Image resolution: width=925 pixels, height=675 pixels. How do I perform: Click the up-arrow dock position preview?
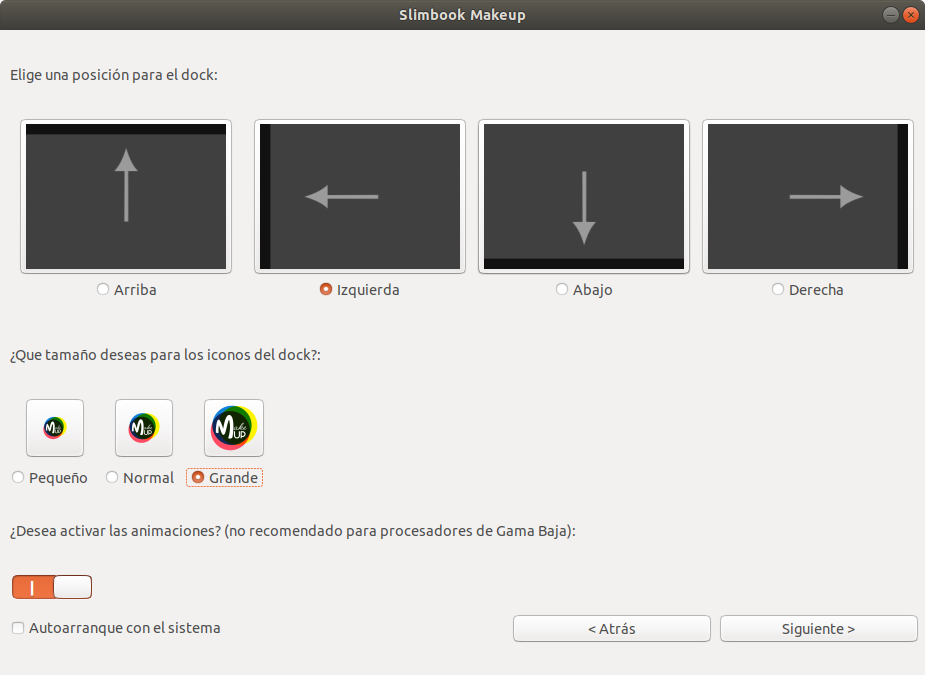pyautogui.click(x=125, y=197)
